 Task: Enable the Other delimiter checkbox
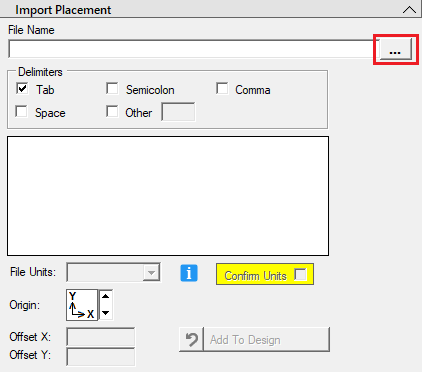pos(112,111)
